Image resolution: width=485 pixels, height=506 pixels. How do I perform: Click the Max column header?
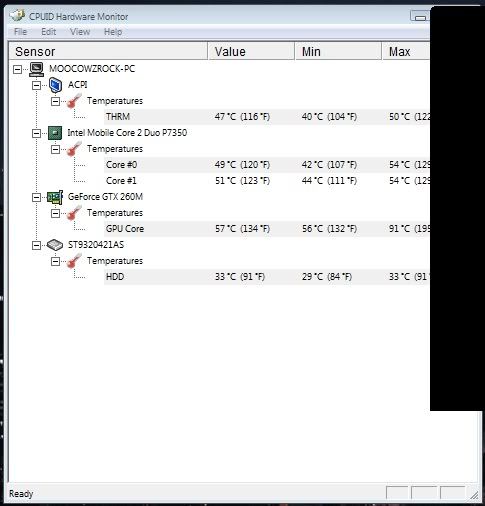(x=406, y=52)
